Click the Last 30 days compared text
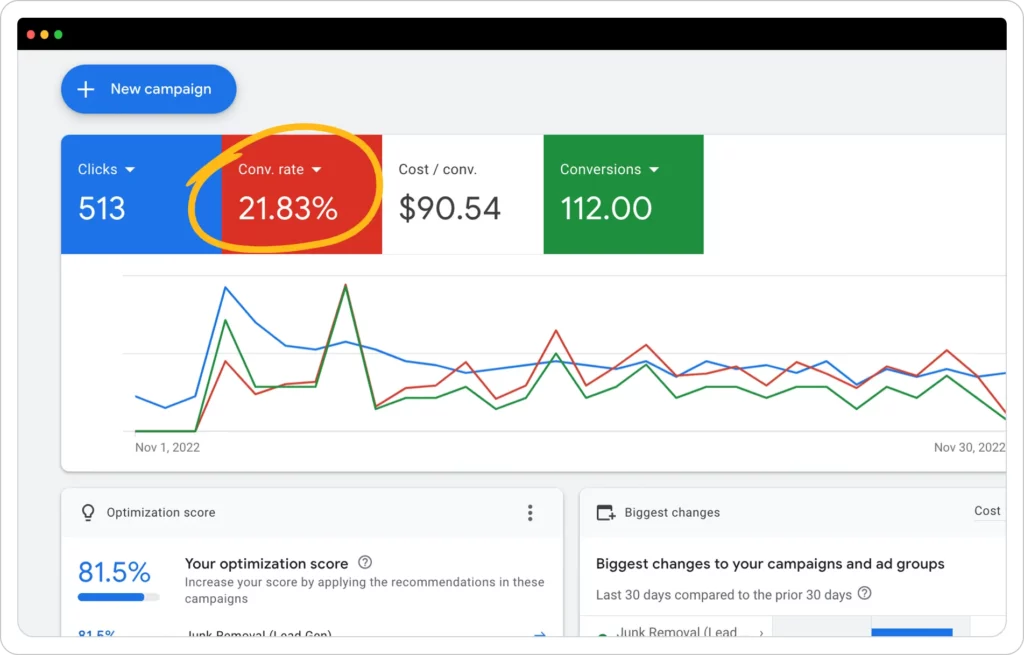The width and height of the screenshot is (1024, 655). tap(724, 595)
